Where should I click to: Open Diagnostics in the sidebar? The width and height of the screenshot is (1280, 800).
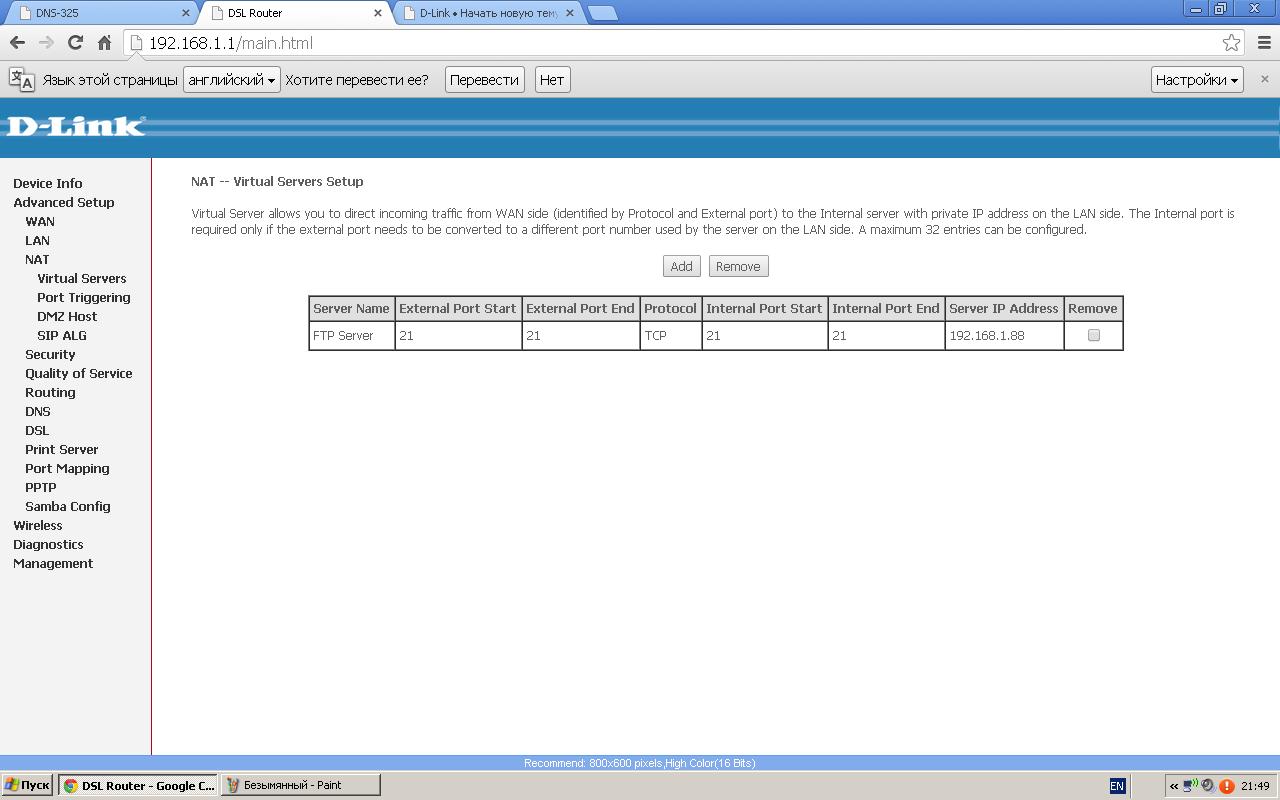coord(48,544)
